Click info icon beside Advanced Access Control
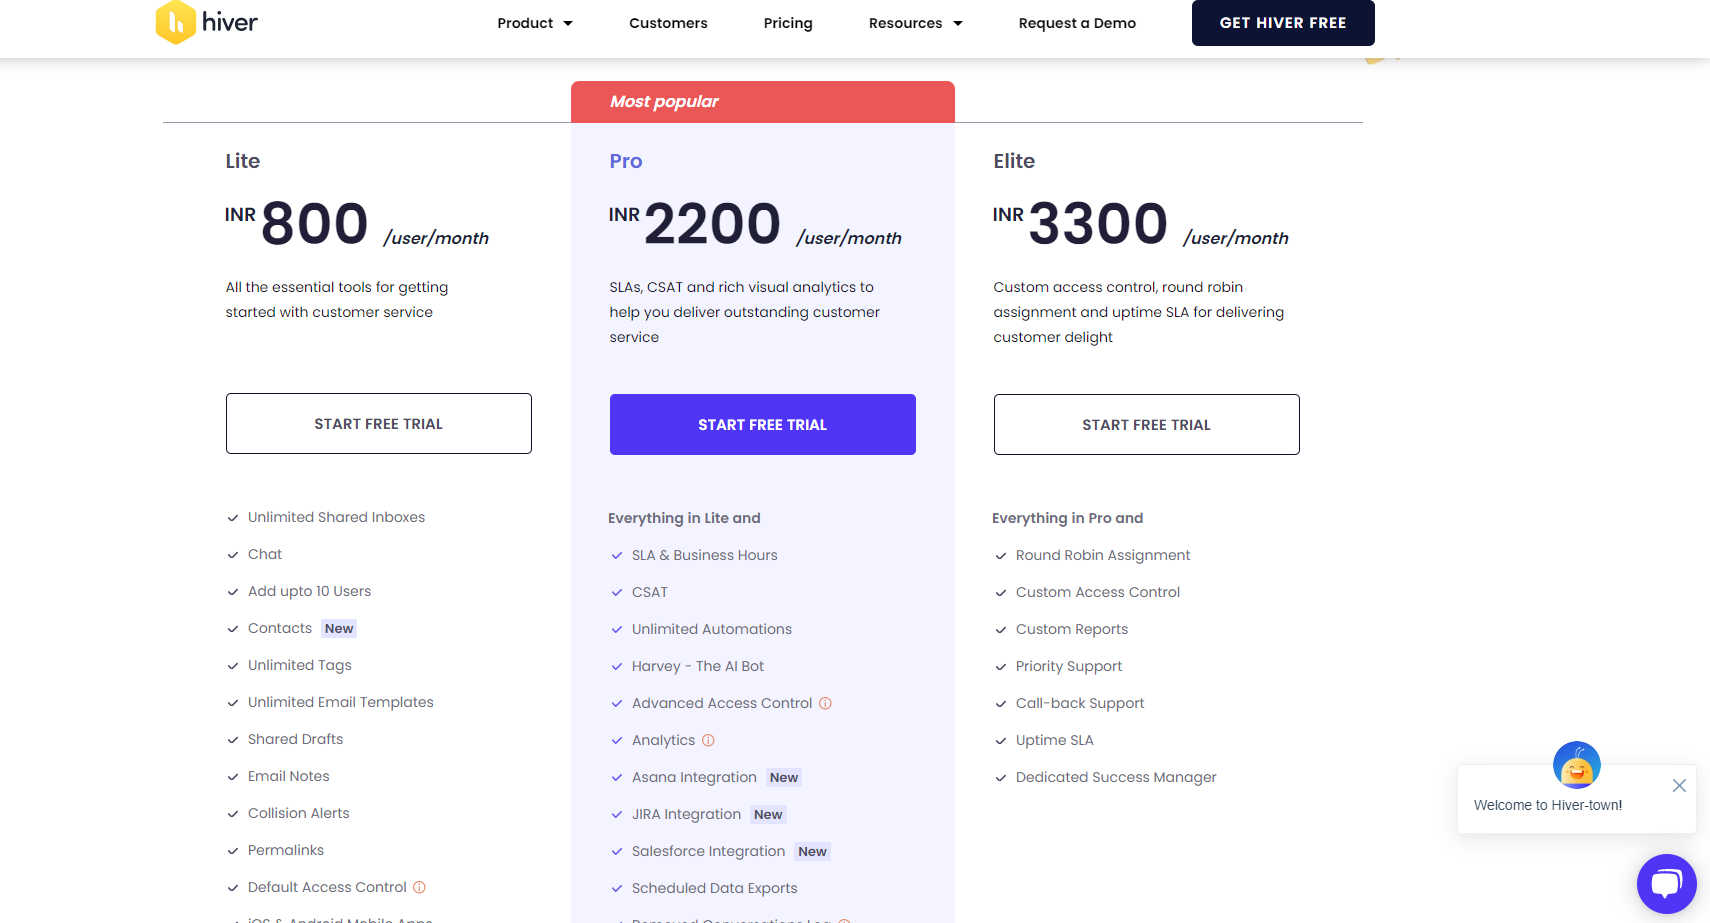The image size is (1710, 923). coord(825,703)
